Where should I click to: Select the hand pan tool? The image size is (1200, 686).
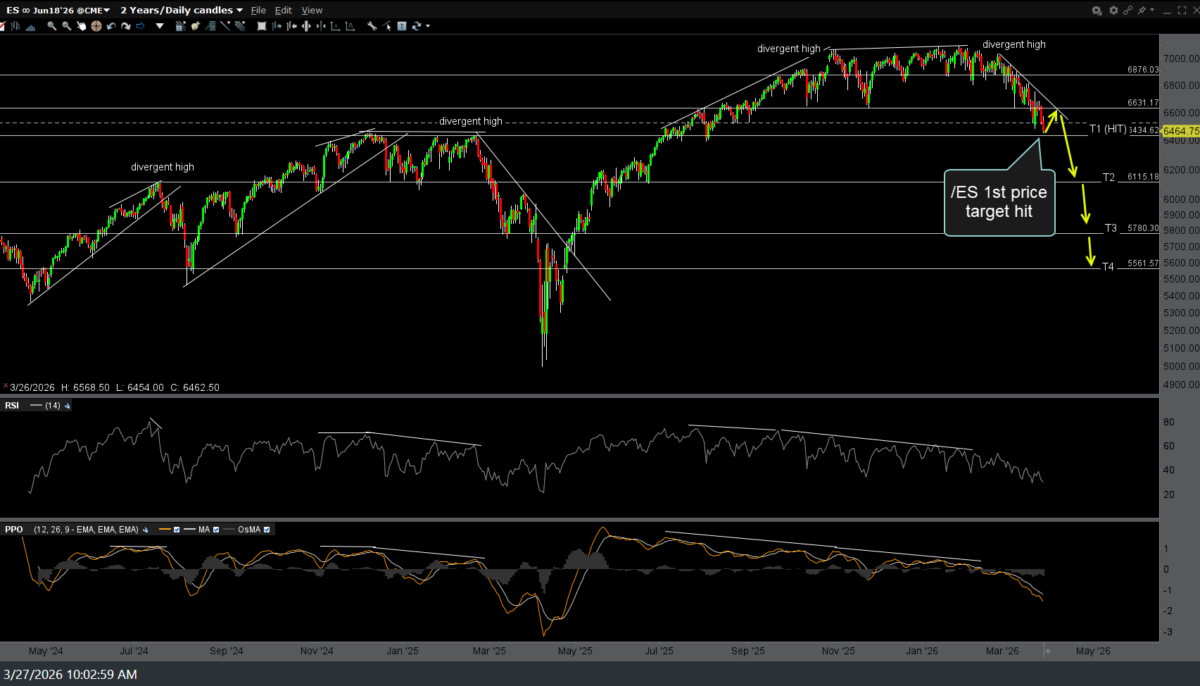[x=81, y=26]
